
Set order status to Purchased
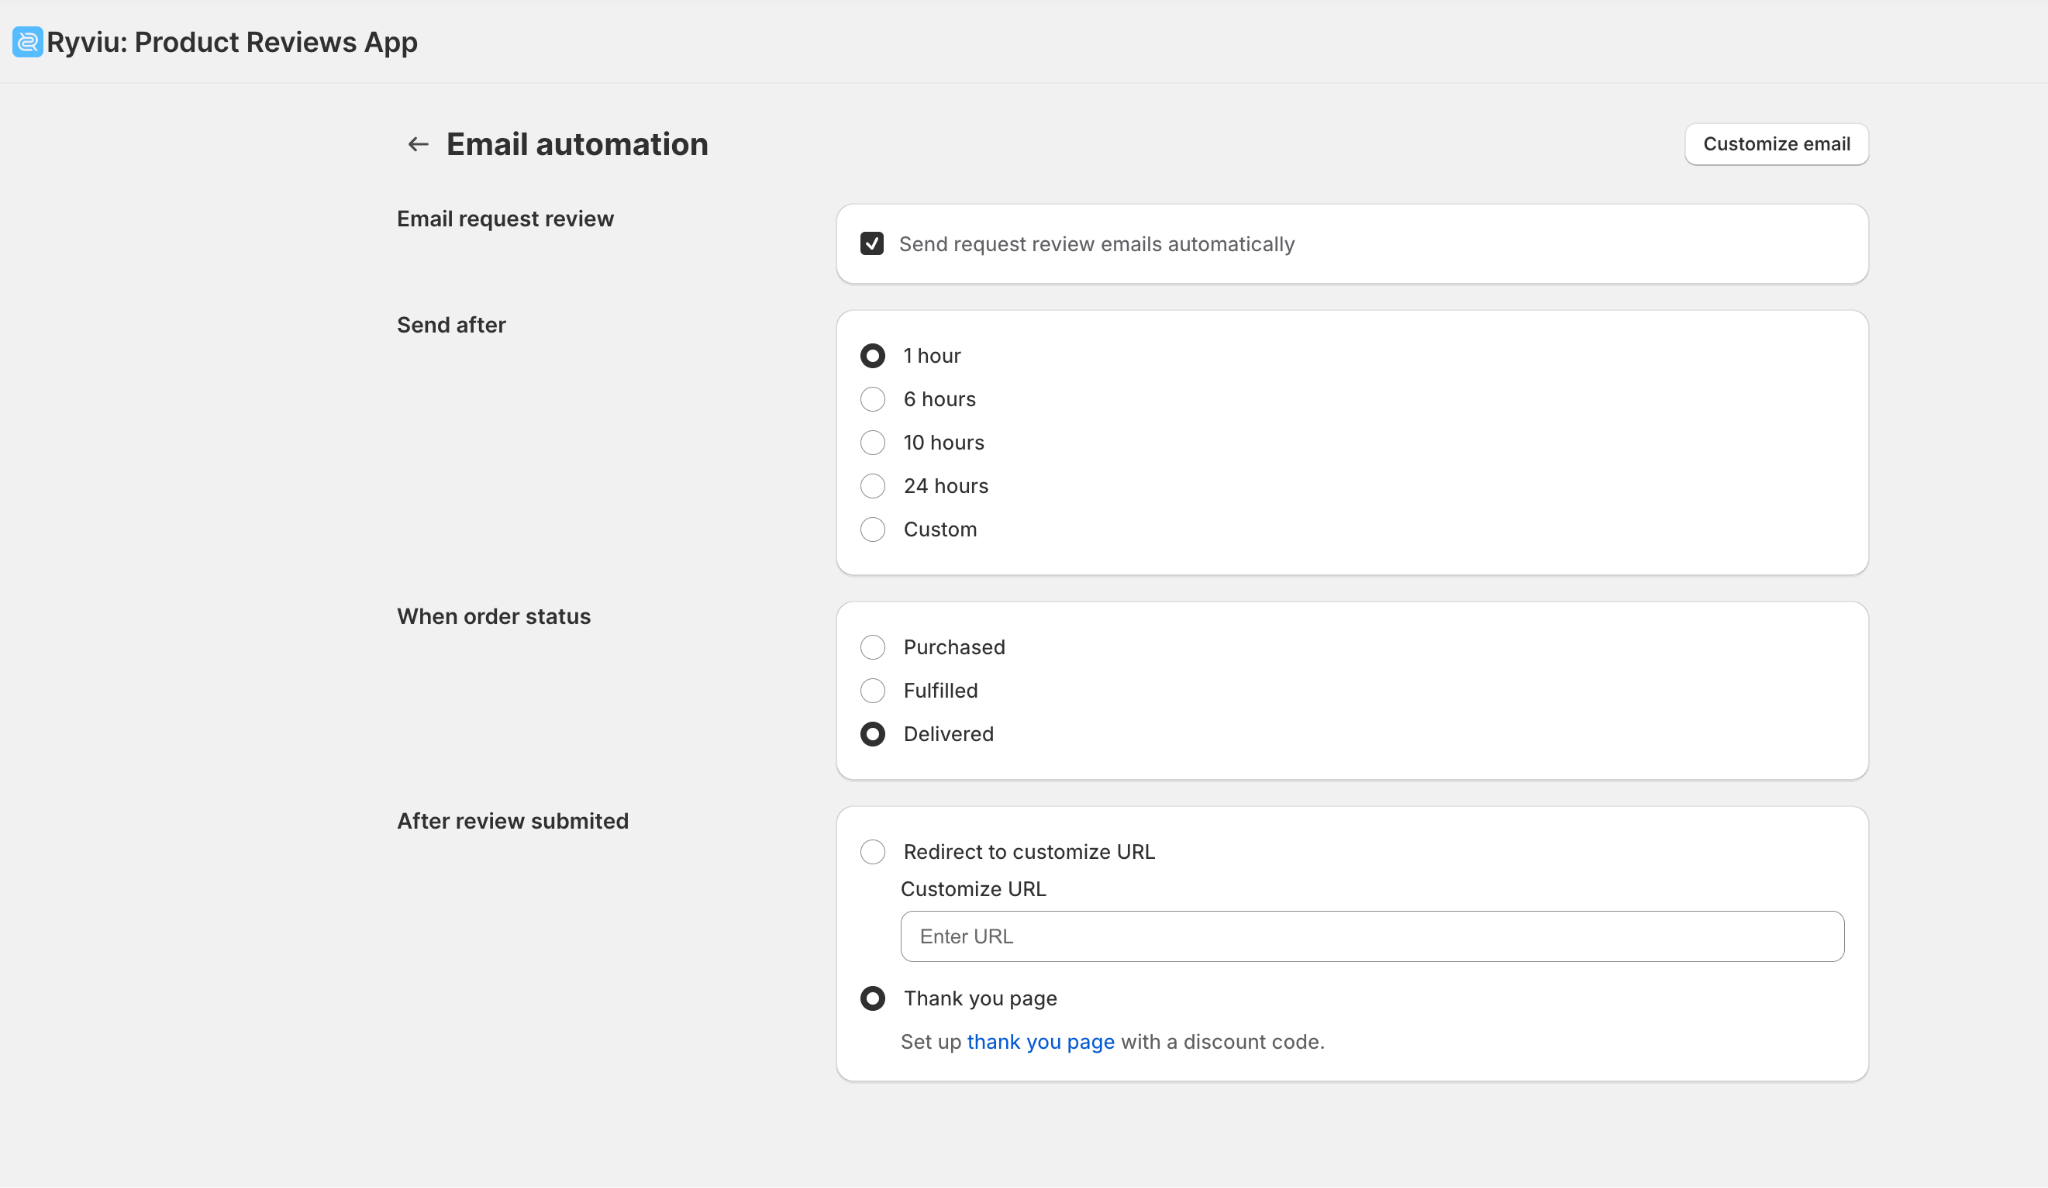tap(873, 647)
